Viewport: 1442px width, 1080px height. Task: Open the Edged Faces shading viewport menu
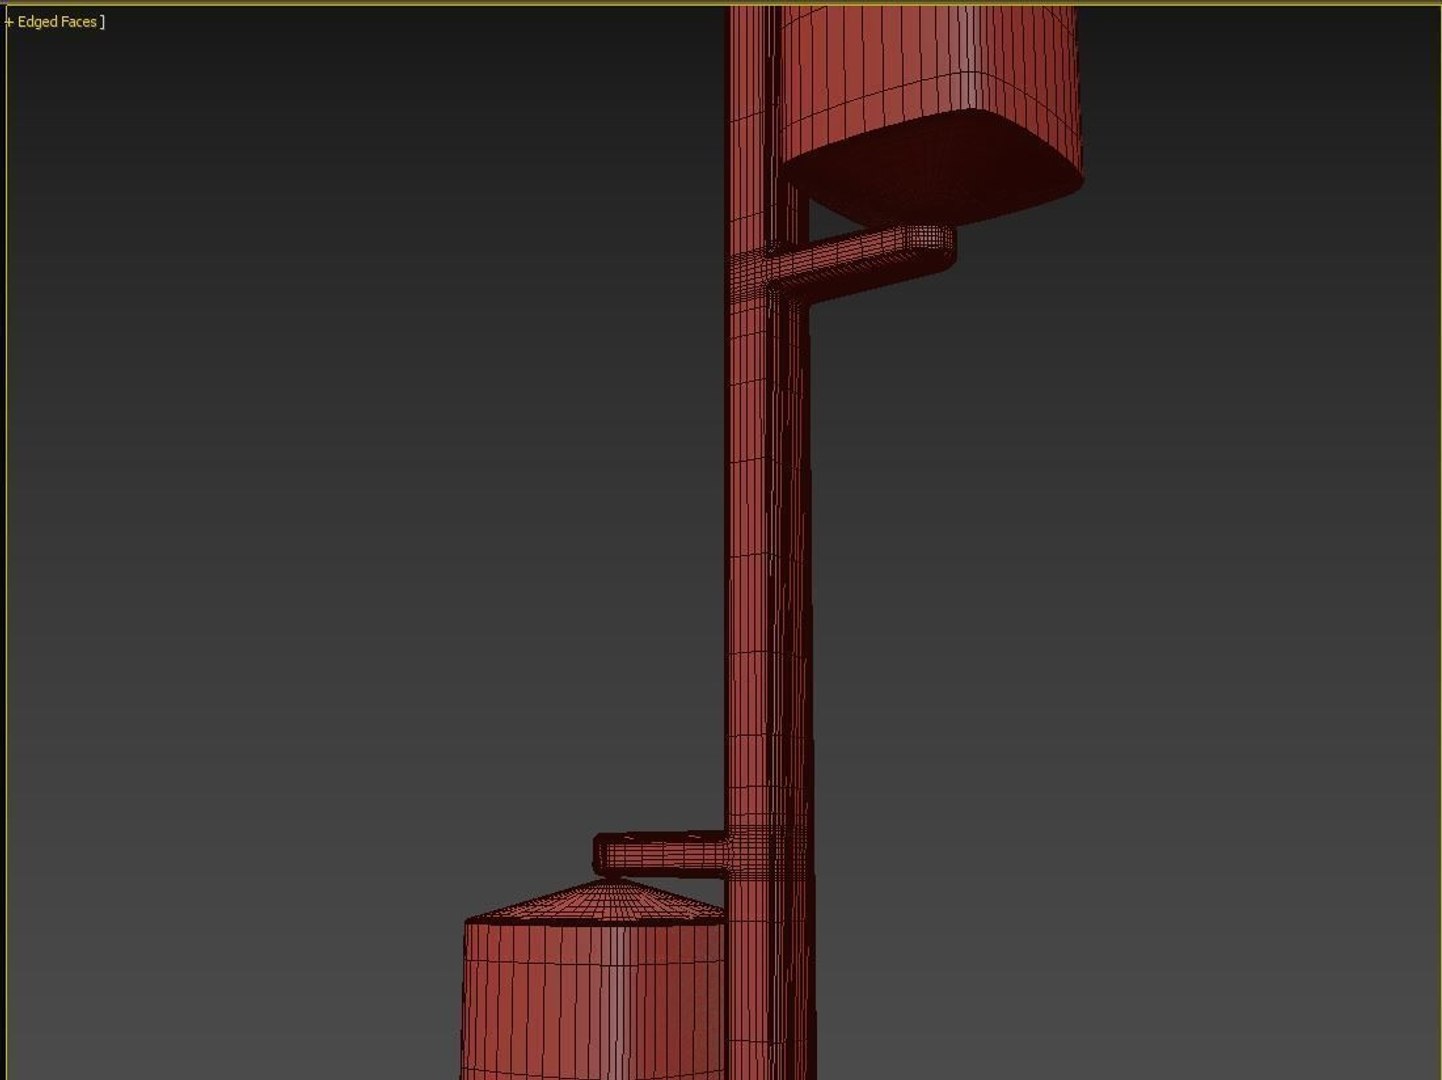pyautogui.click(x=57, y=21)
